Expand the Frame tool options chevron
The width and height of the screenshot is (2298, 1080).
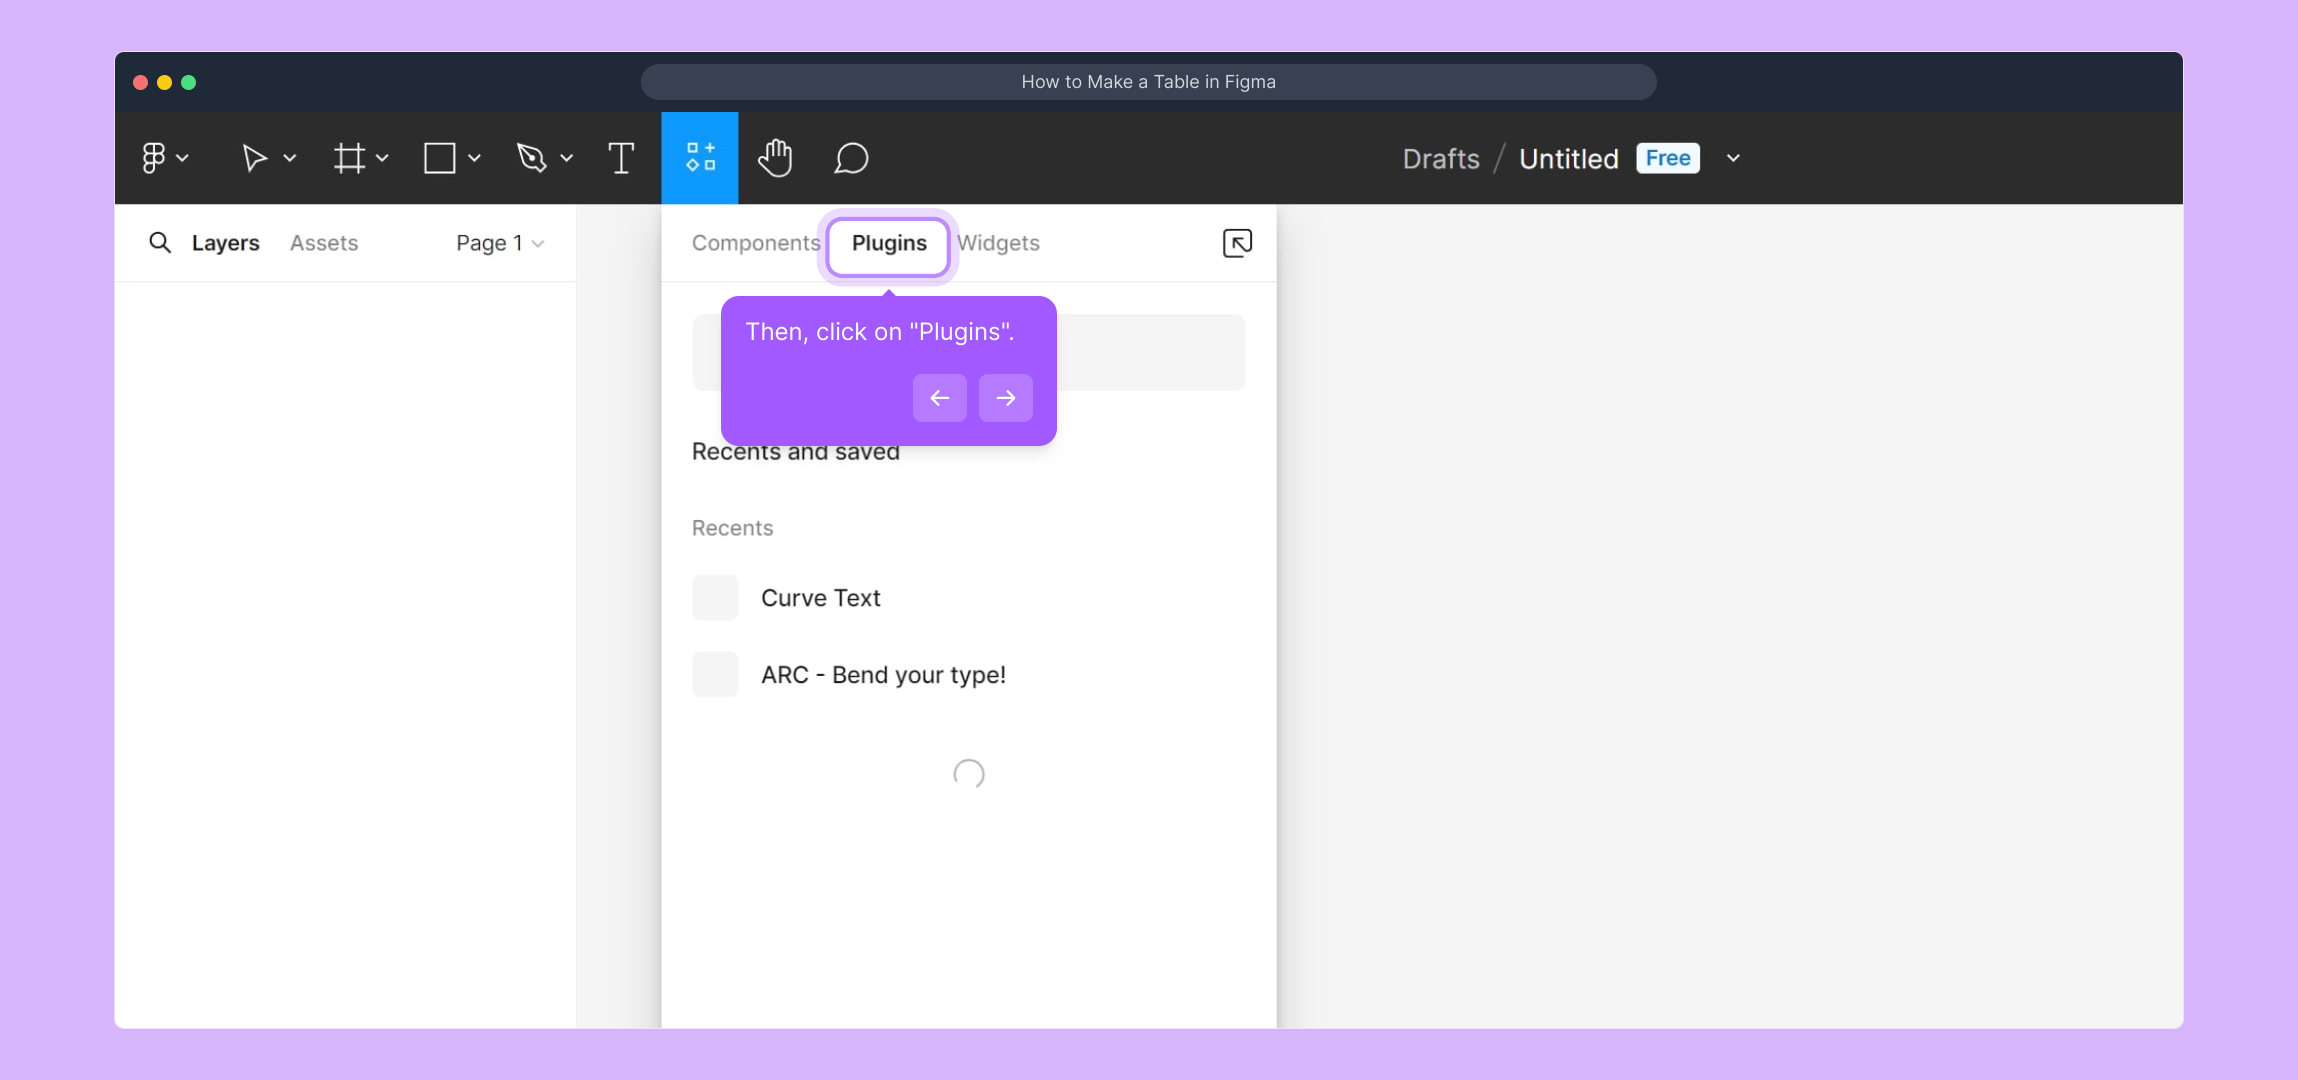[382, 158]
